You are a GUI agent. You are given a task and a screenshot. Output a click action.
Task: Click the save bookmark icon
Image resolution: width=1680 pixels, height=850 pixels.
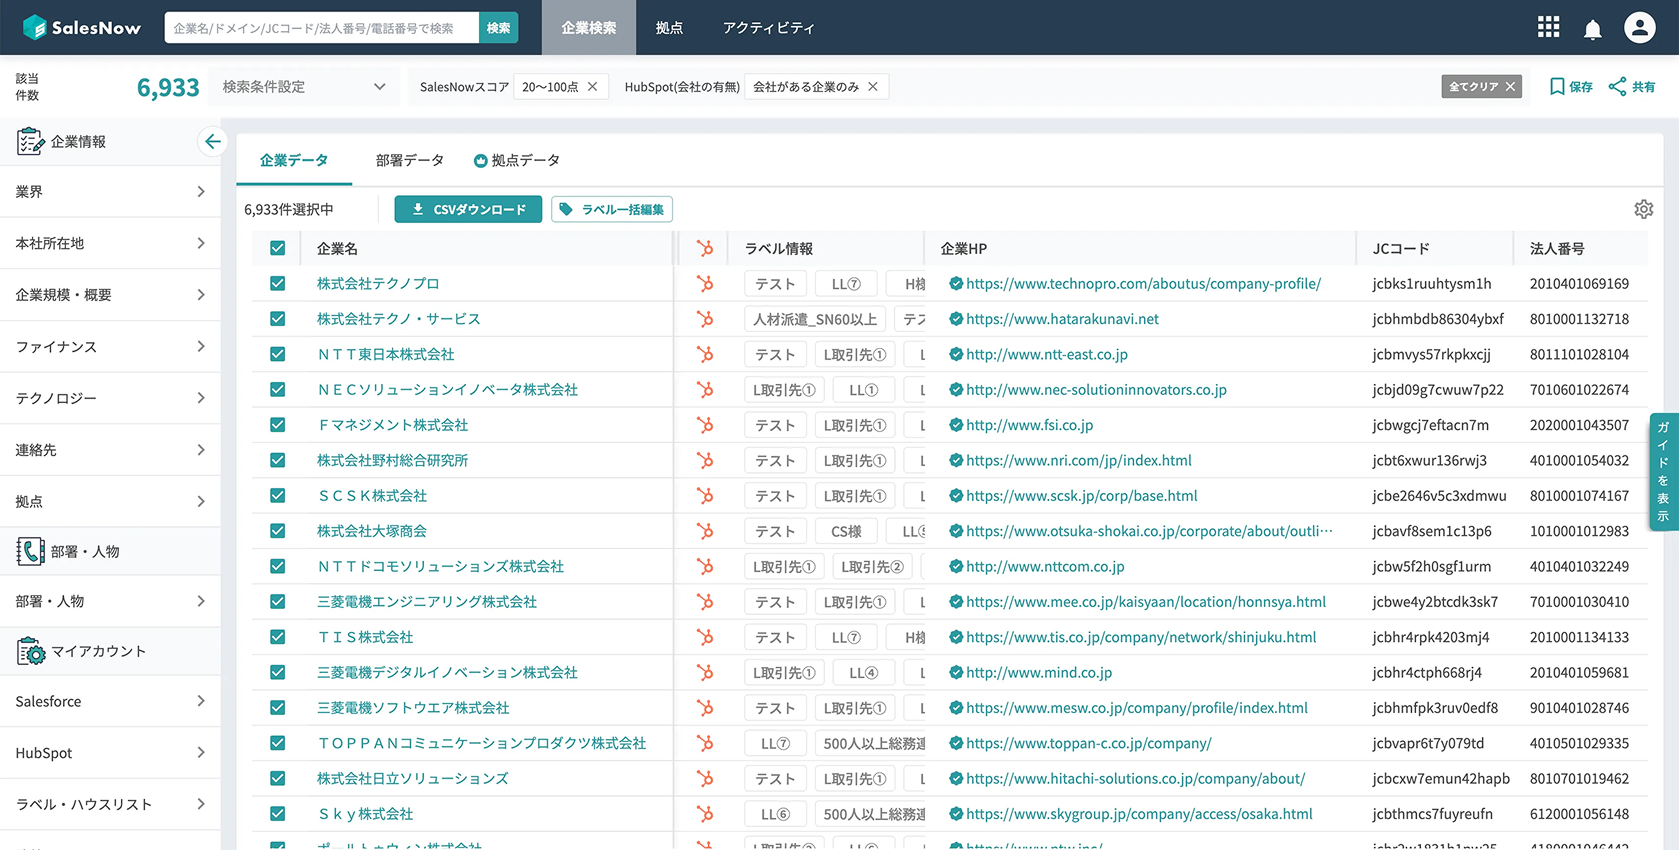point(1557,87)
